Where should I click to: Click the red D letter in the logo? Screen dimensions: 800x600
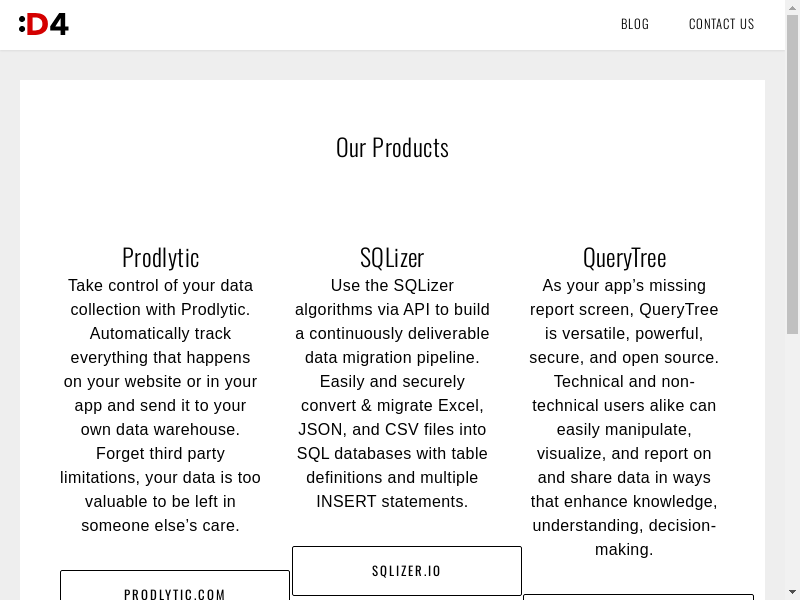pyautogui.click(x=37, y=24)
